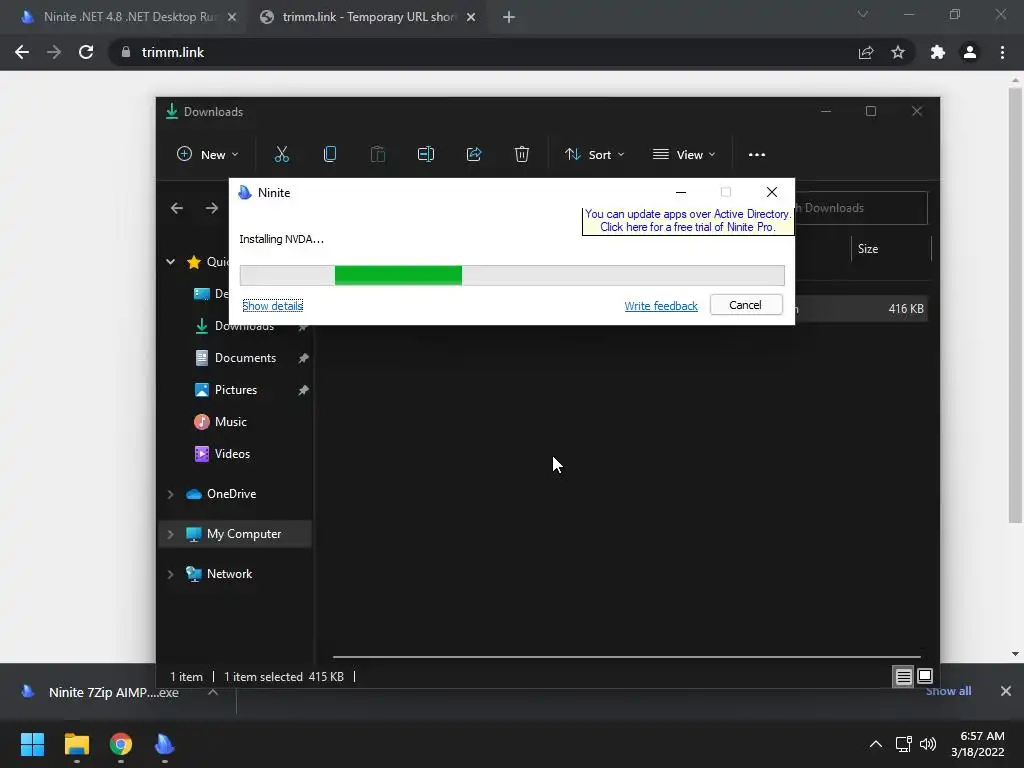
Task: Expand the My Computer tree node
Action: coord(170,534)
